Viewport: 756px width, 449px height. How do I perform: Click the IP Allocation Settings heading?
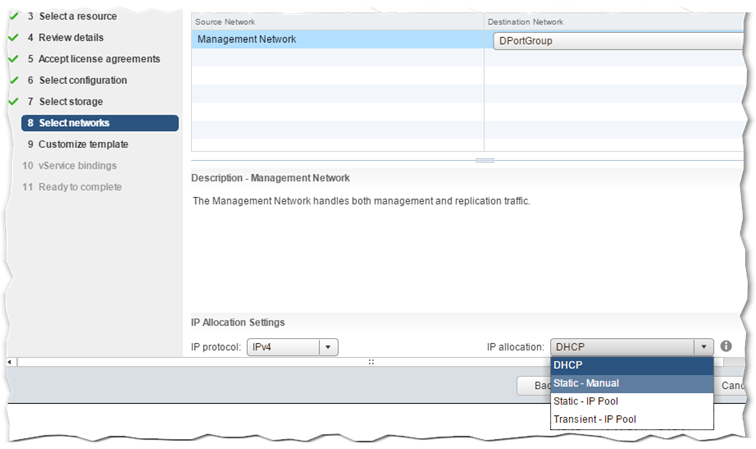point(238,322)
